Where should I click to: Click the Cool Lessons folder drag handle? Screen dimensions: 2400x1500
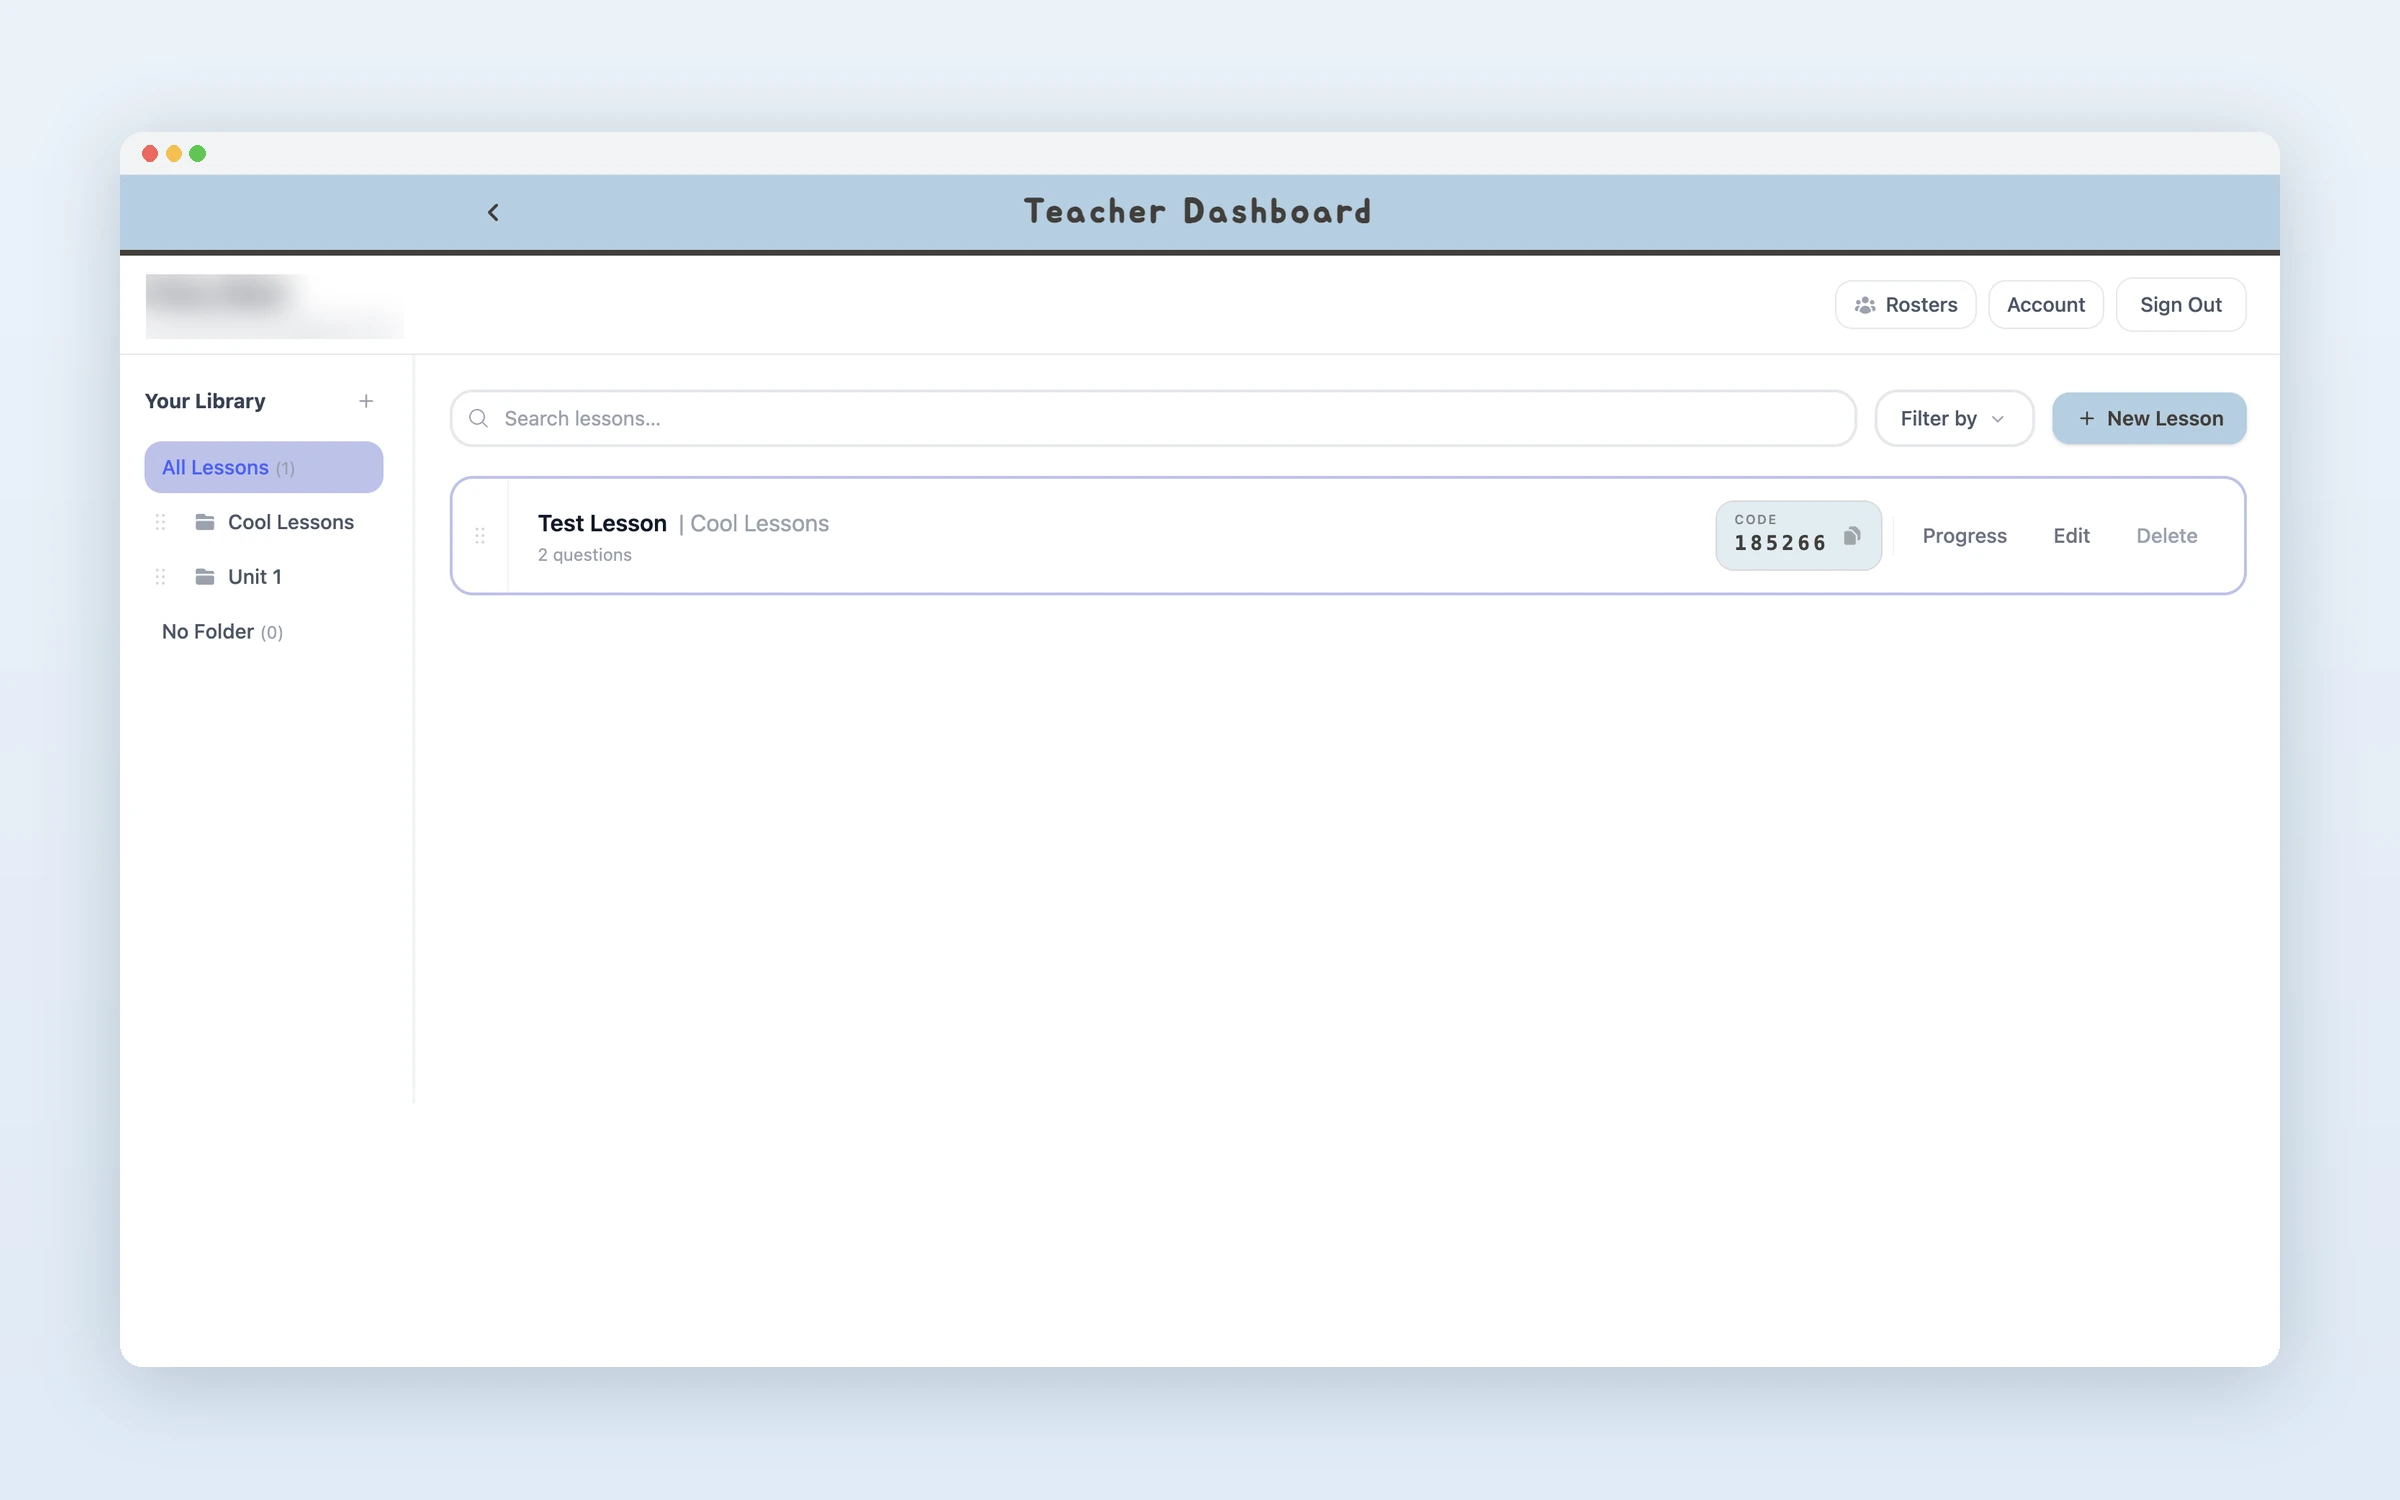click(160, 522)
